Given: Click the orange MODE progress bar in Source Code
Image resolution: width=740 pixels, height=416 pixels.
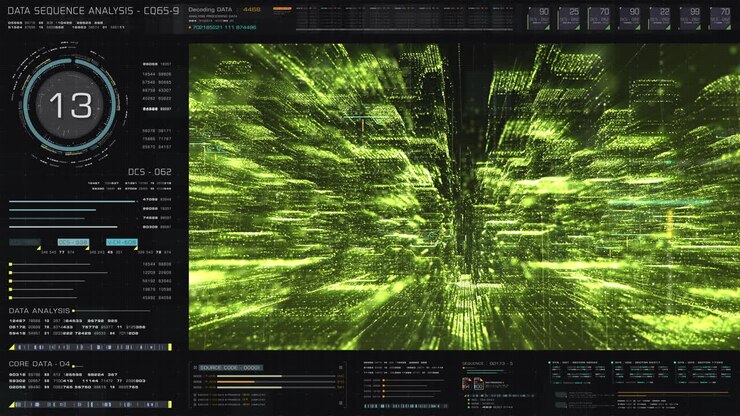Looking at the screenshot, I should coord(235,382).
